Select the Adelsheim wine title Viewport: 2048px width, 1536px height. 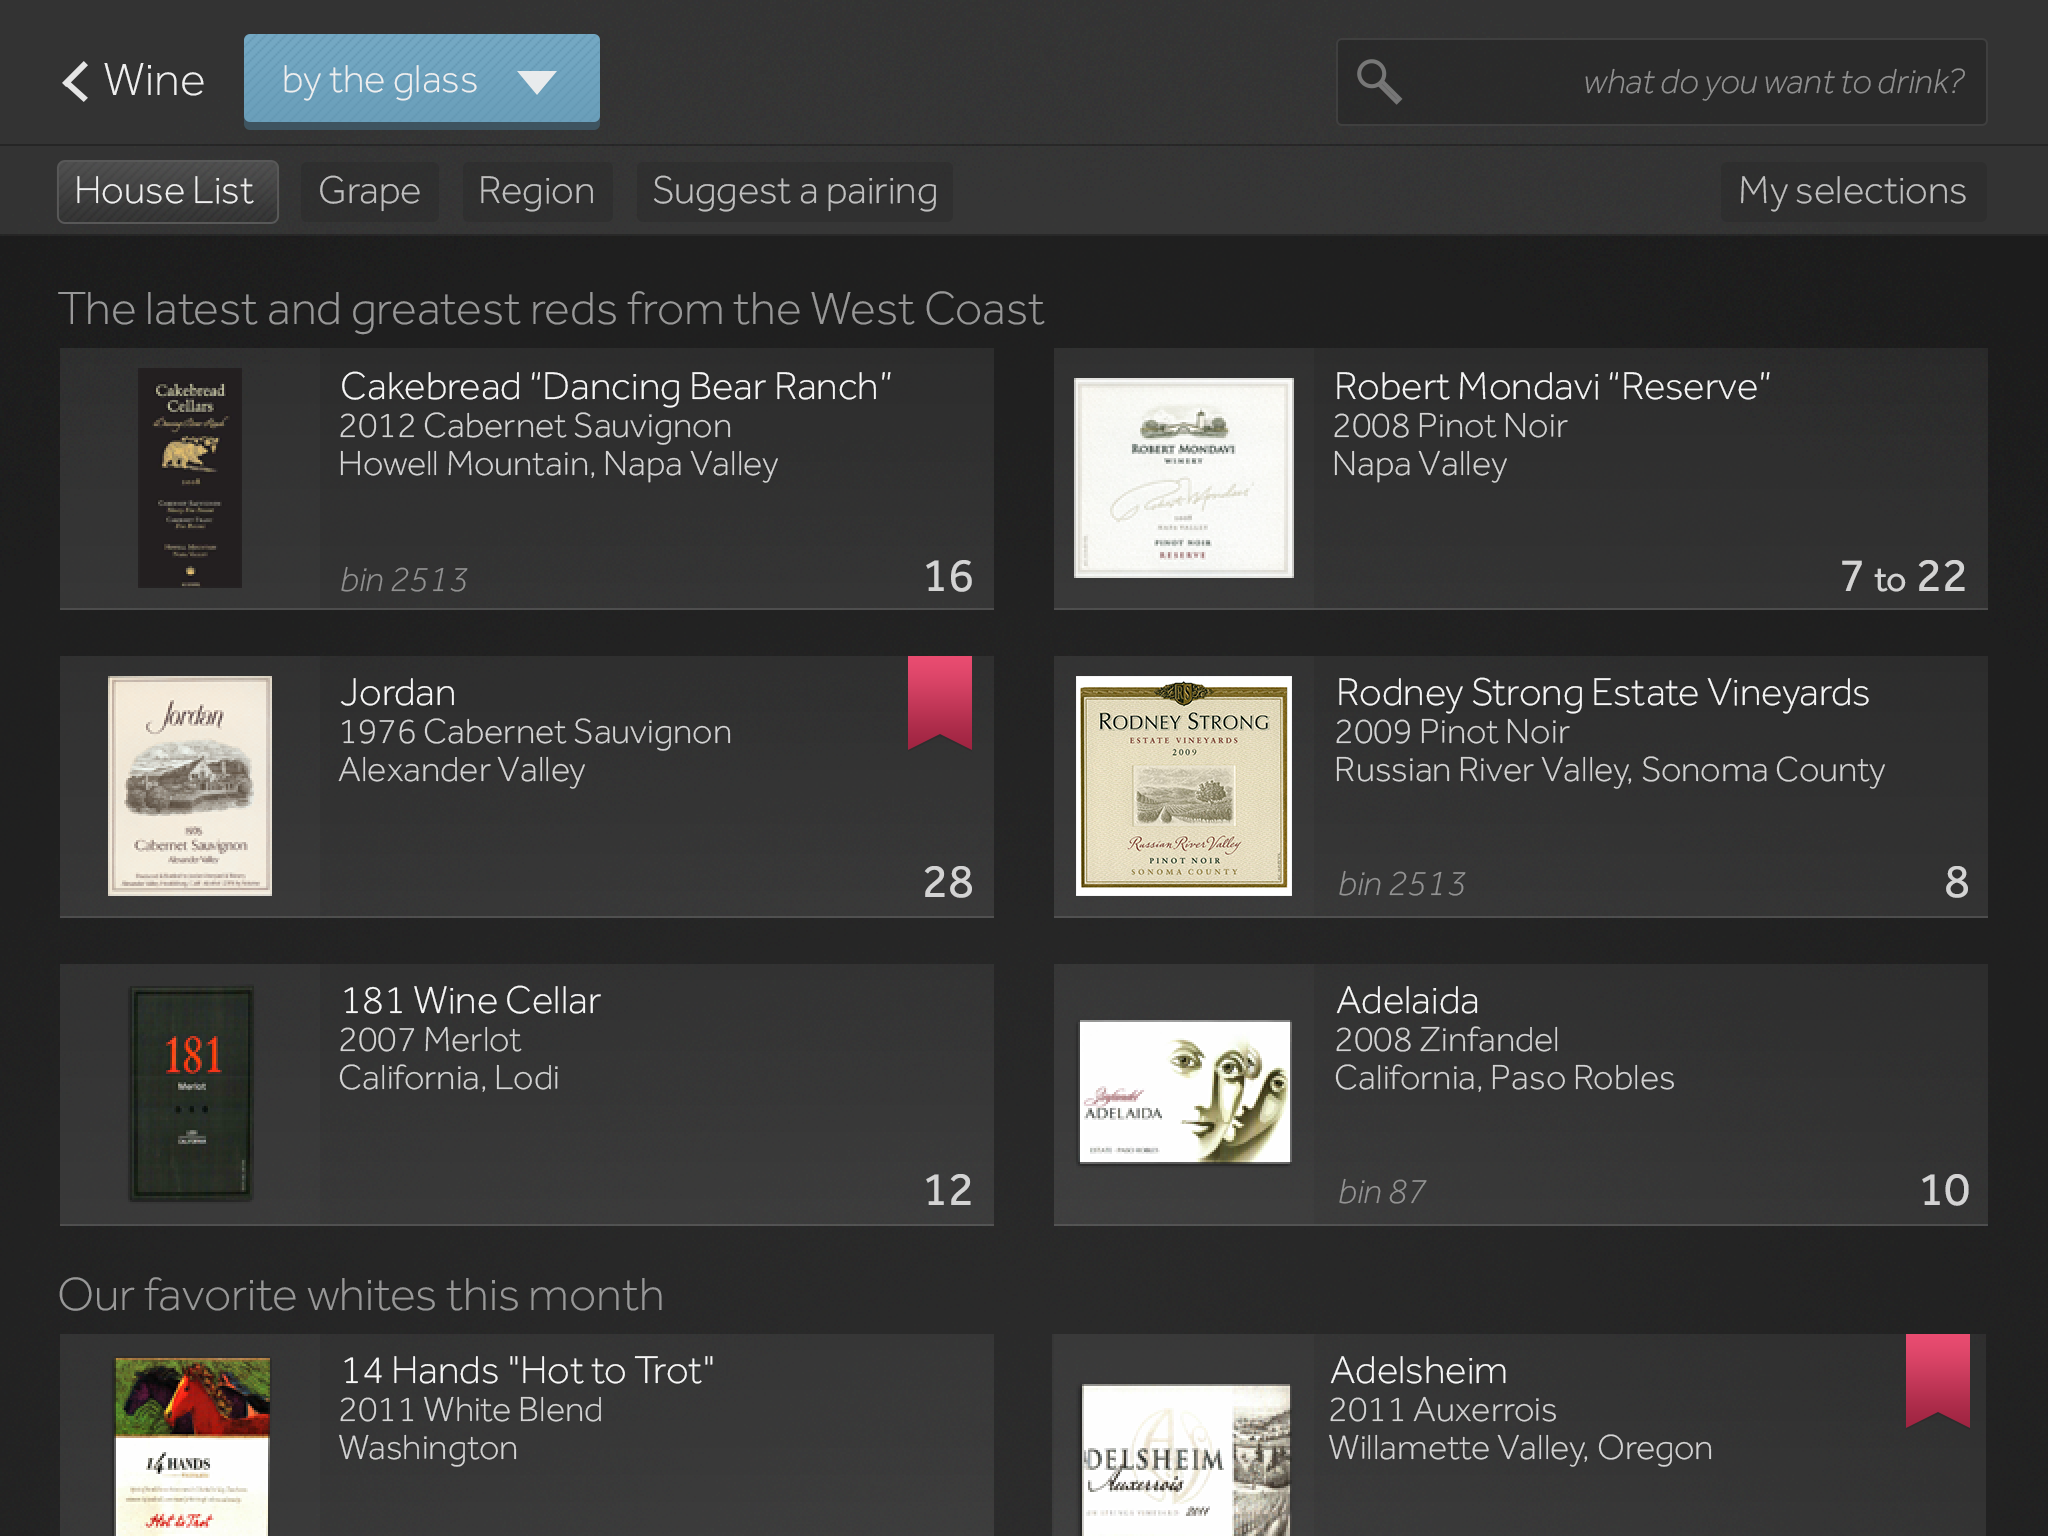(x=1418, y=1371)
